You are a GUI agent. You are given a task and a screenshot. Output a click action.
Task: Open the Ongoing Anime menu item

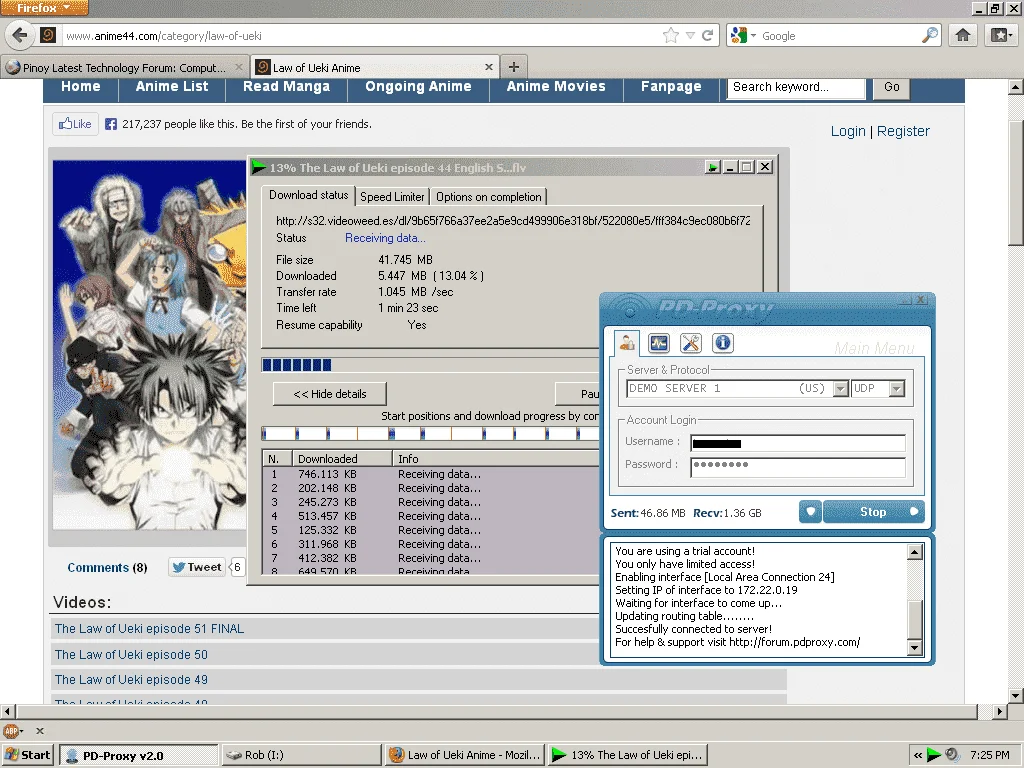point(418,87)
